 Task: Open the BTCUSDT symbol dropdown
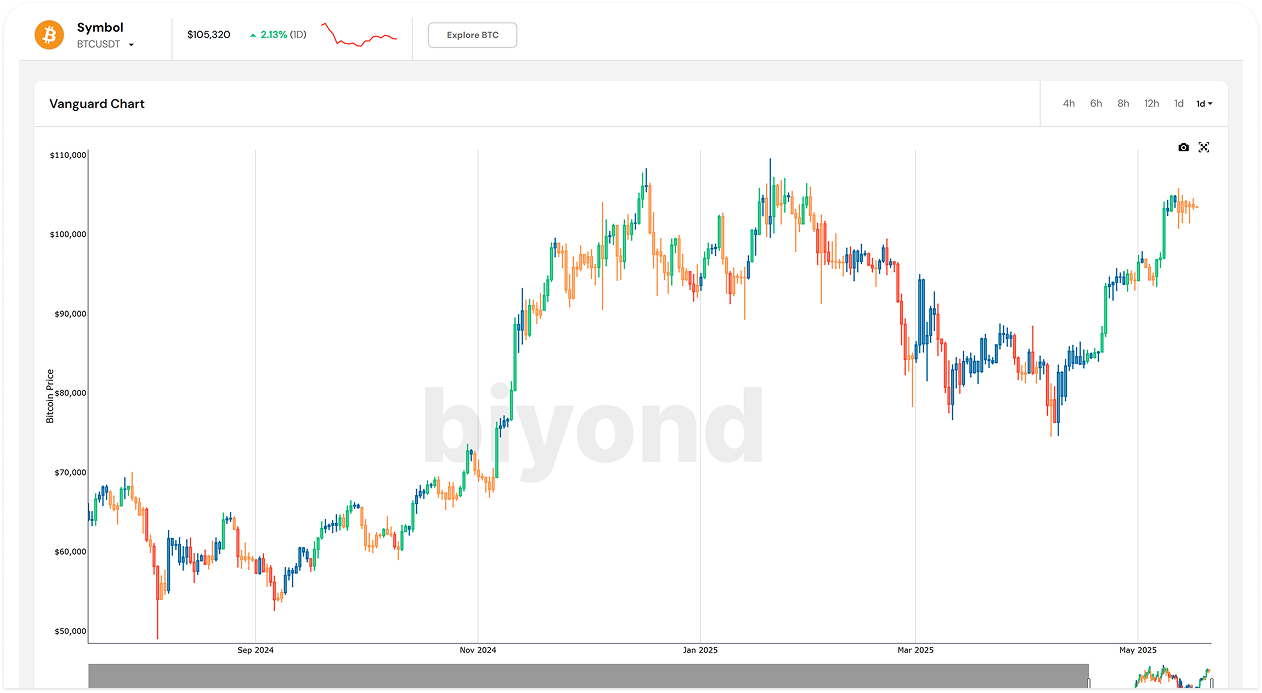click(x=105, y=45)
